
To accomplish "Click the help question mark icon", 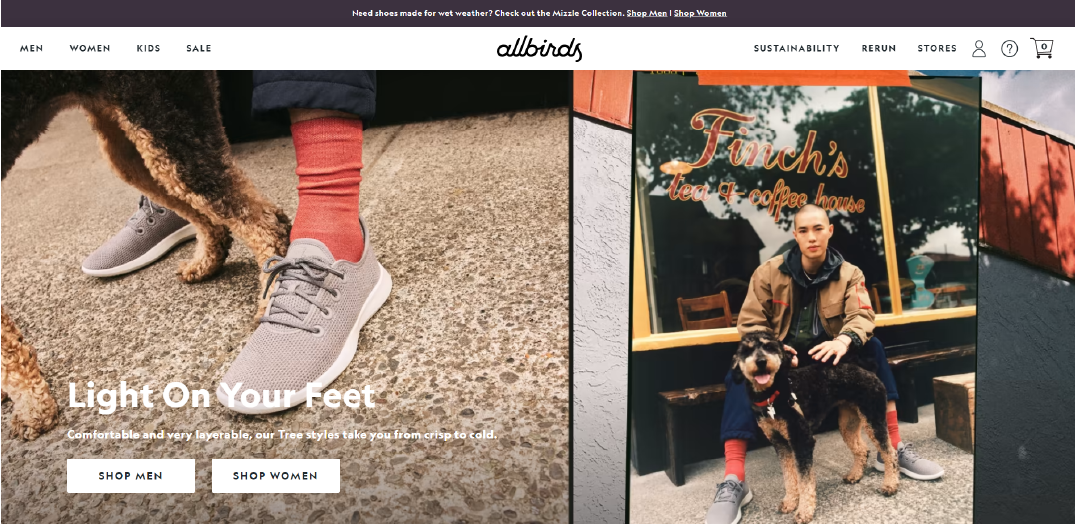I will [1009, 49].
